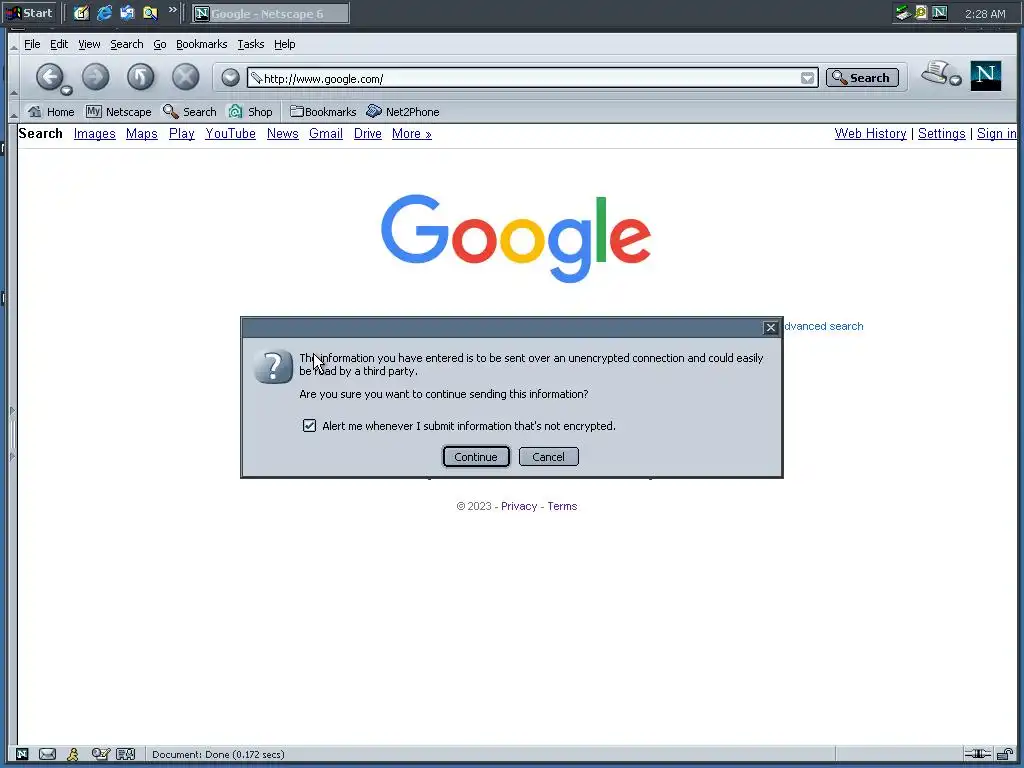The width and height of the screenshot is (1024, 768).
Task: Open the Bookmarks folder in personal toolbar
Action: (323, 112)
